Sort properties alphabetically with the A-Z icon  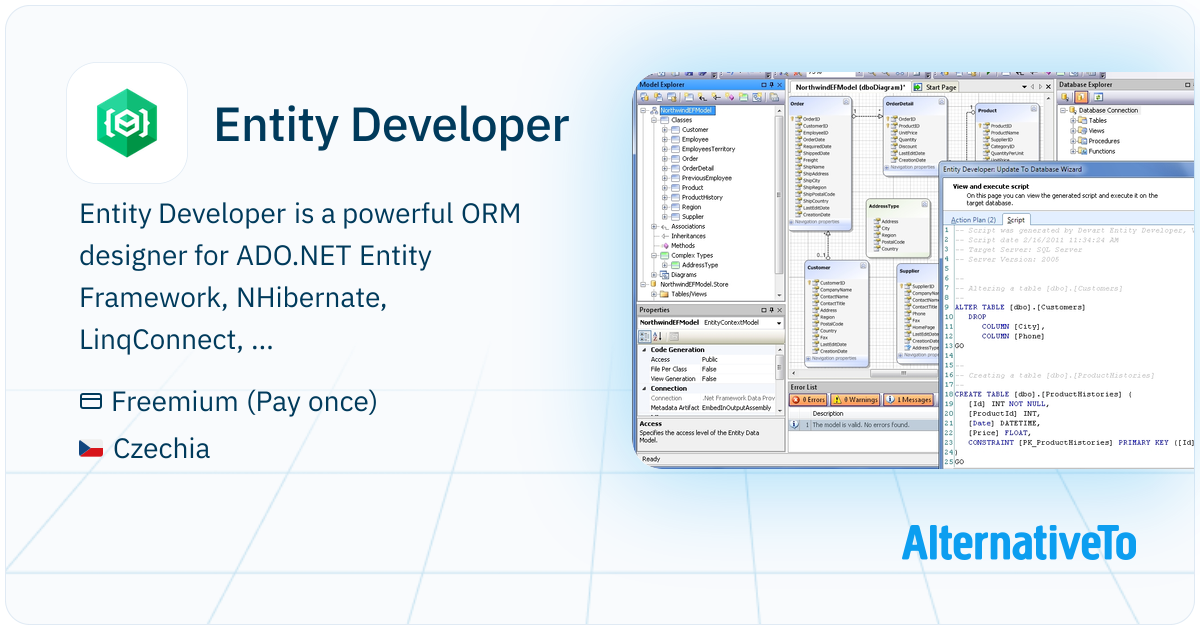click(x=656, y=336)
